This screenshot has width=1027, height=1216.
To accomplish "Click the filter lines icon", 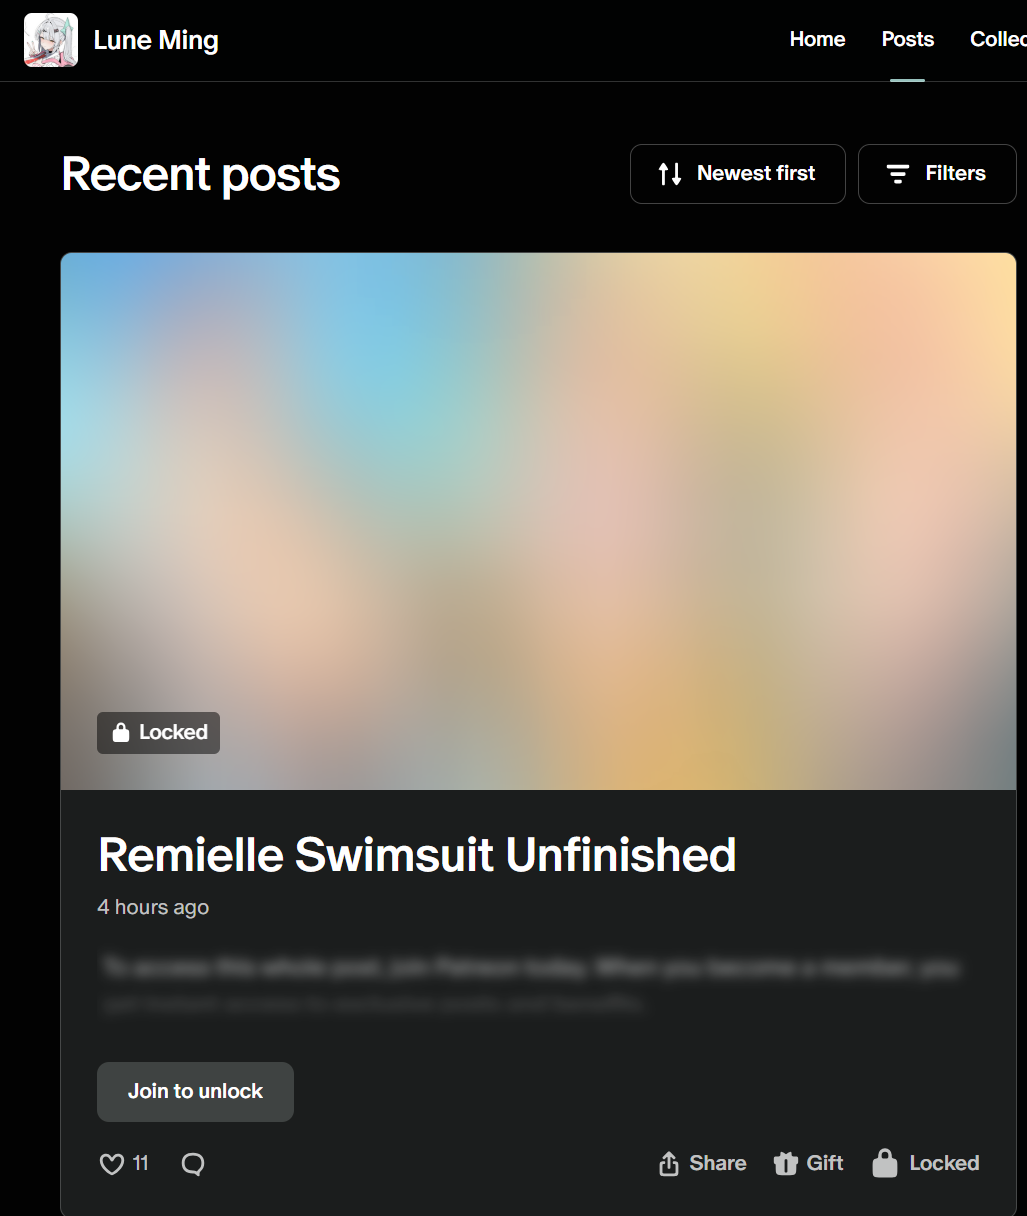I will click(x=898, y=174).
